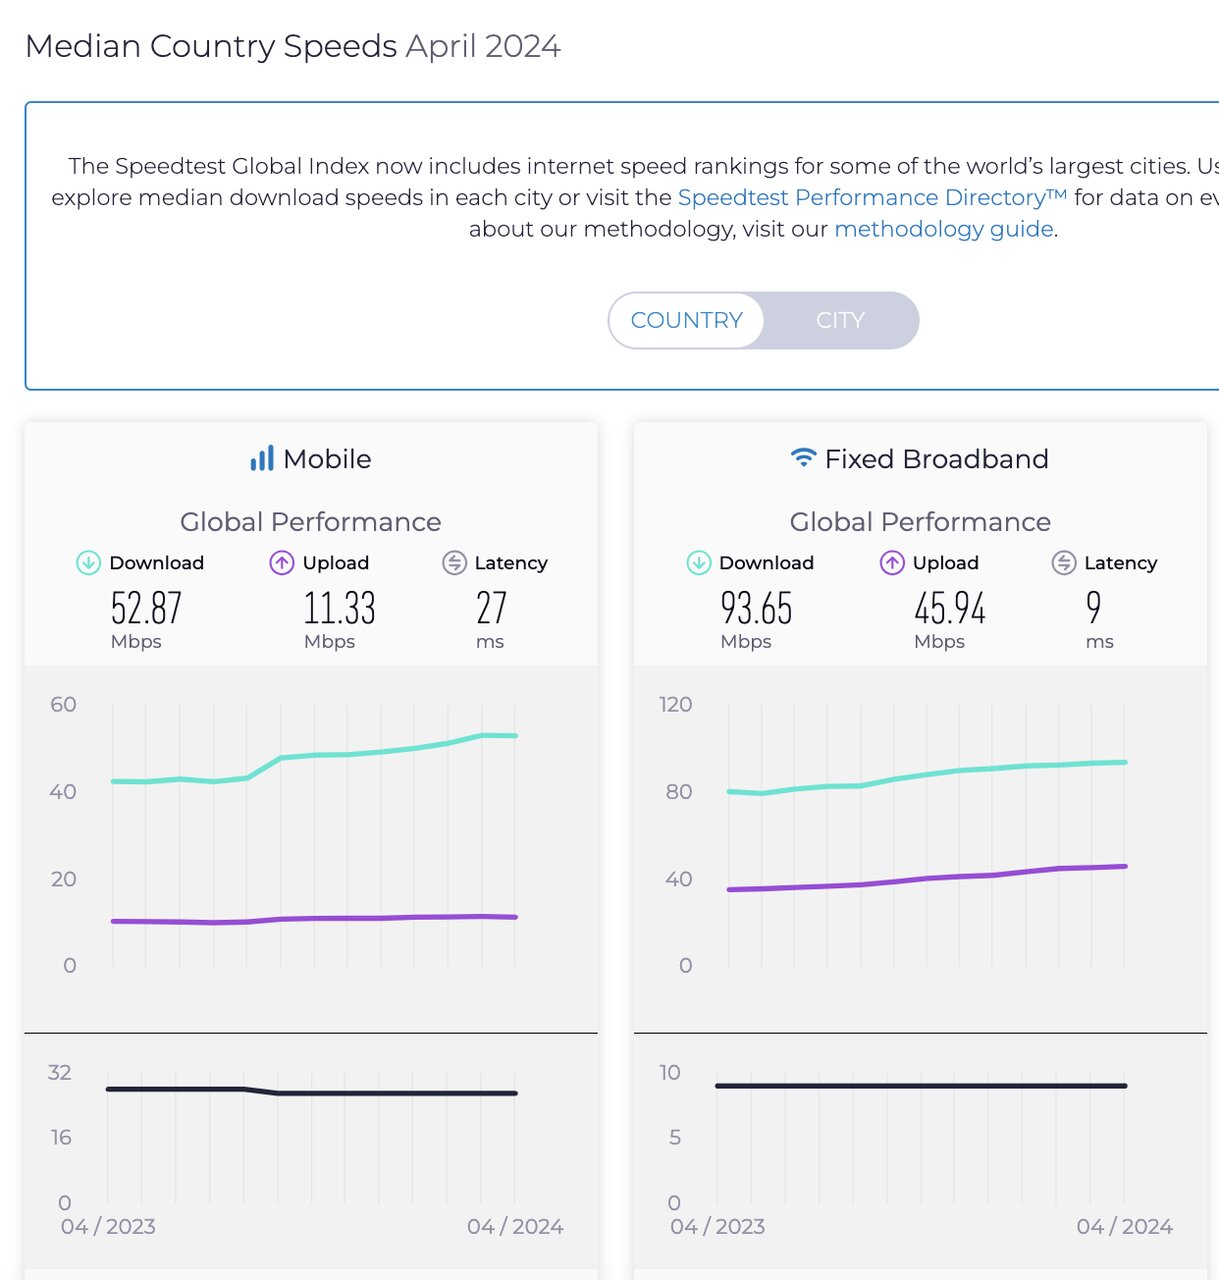Click the Mobile signal bars icon

point(262,459)
